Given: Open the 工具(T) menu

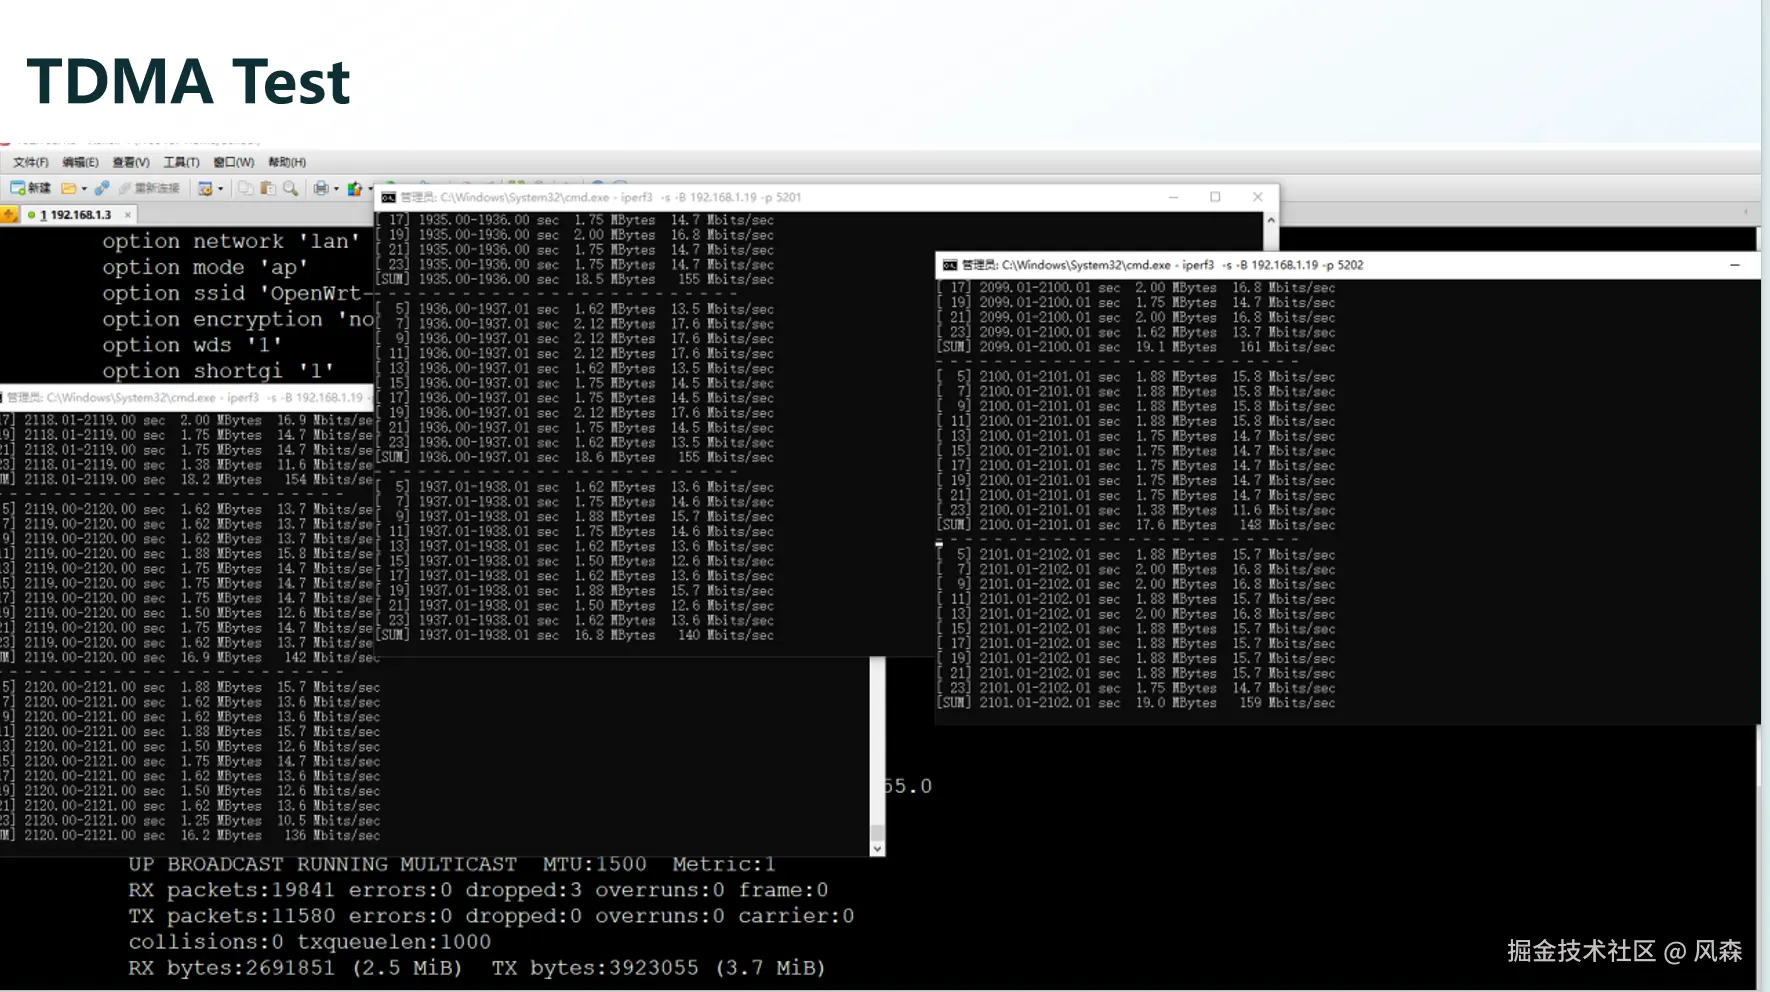Looking at the screenshot, I should pos(181,162).
